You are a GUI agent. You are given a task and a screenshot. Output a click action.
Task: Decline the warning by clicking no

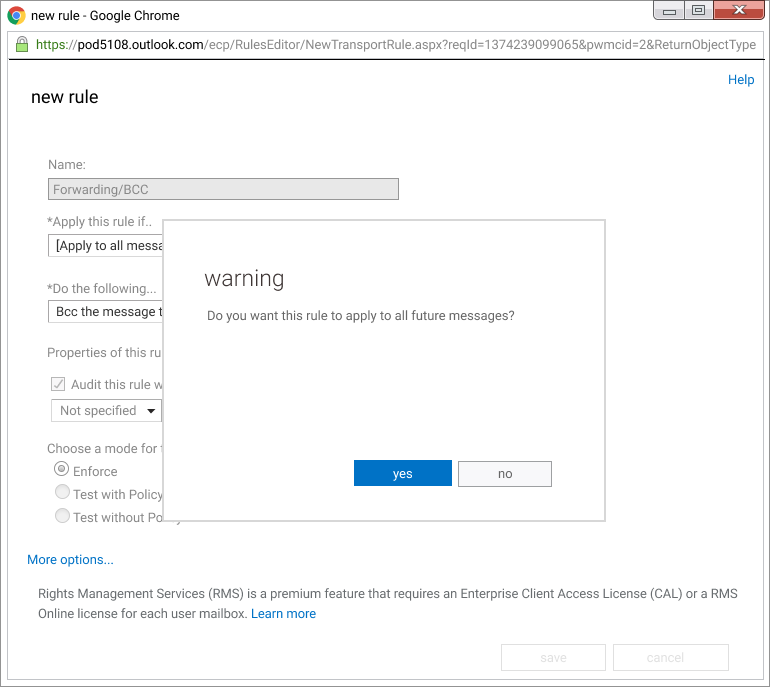pos(504,474)
